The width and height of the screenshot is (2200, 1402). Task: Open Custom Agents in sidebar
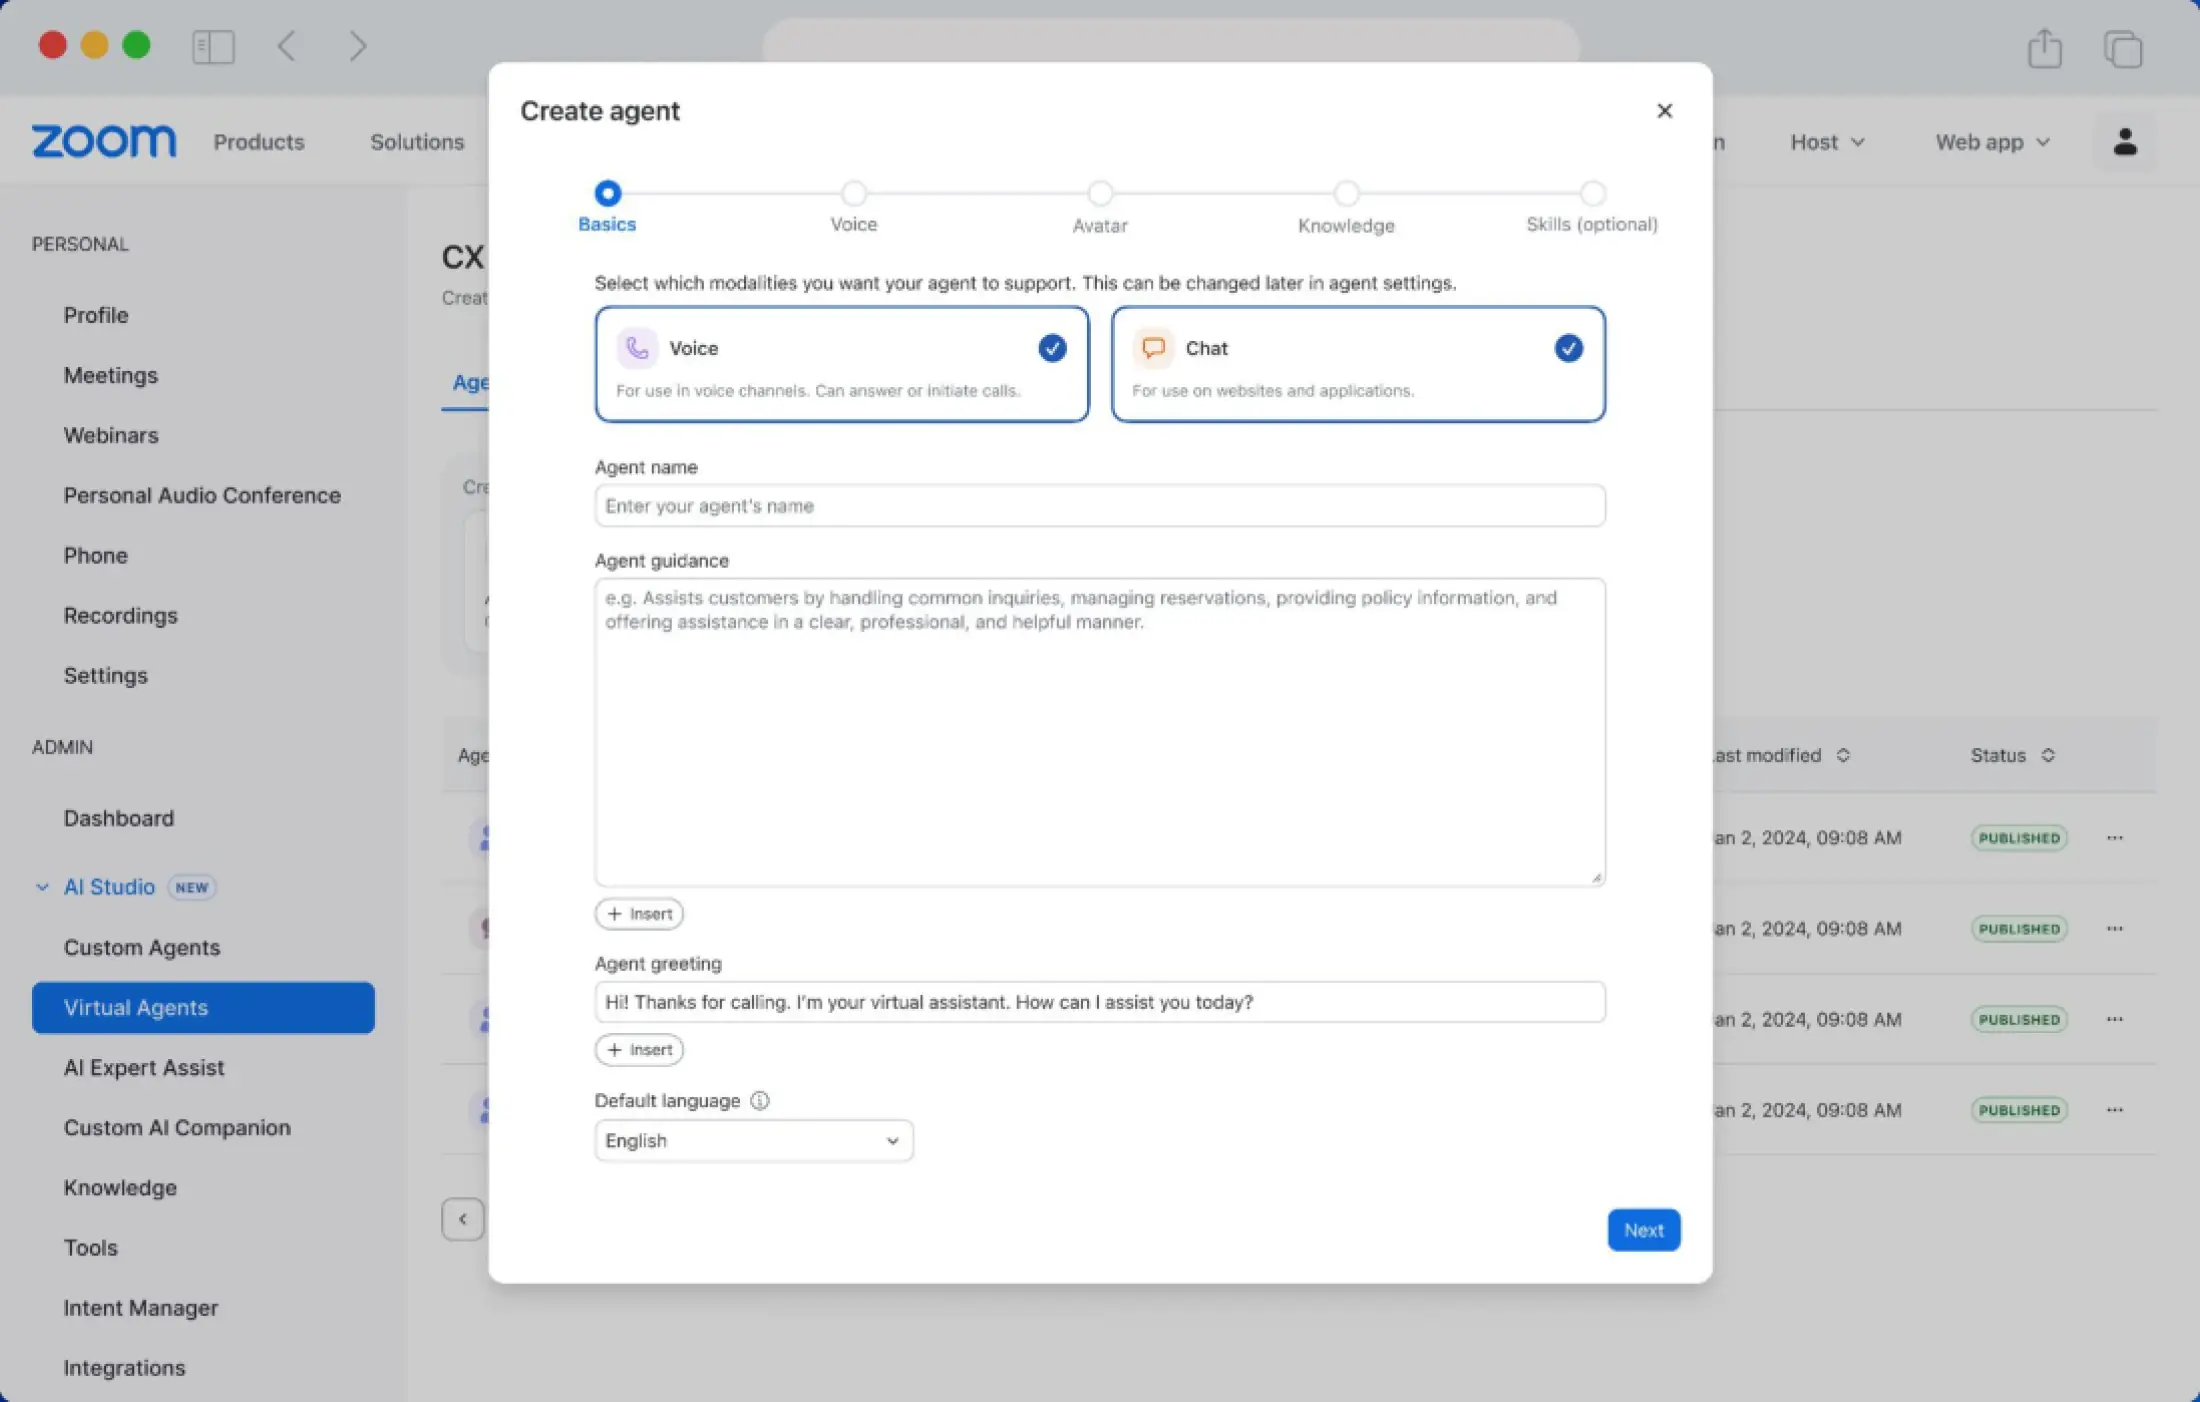click(x=142, y=947)
